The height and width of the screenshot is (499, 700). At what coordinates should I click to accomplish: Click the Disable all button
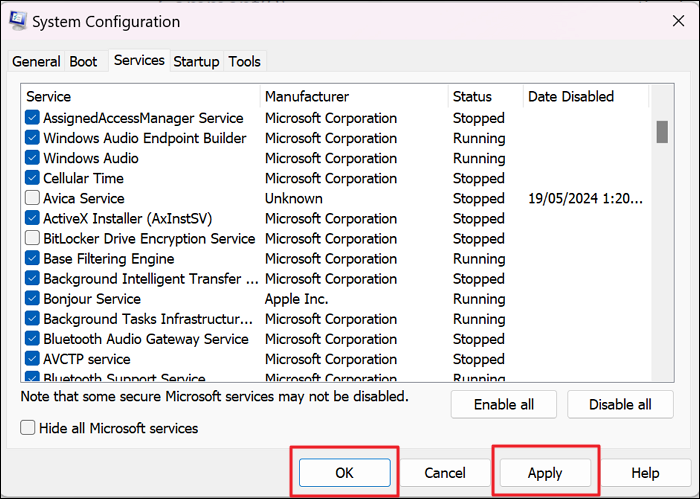coord(620,404)
